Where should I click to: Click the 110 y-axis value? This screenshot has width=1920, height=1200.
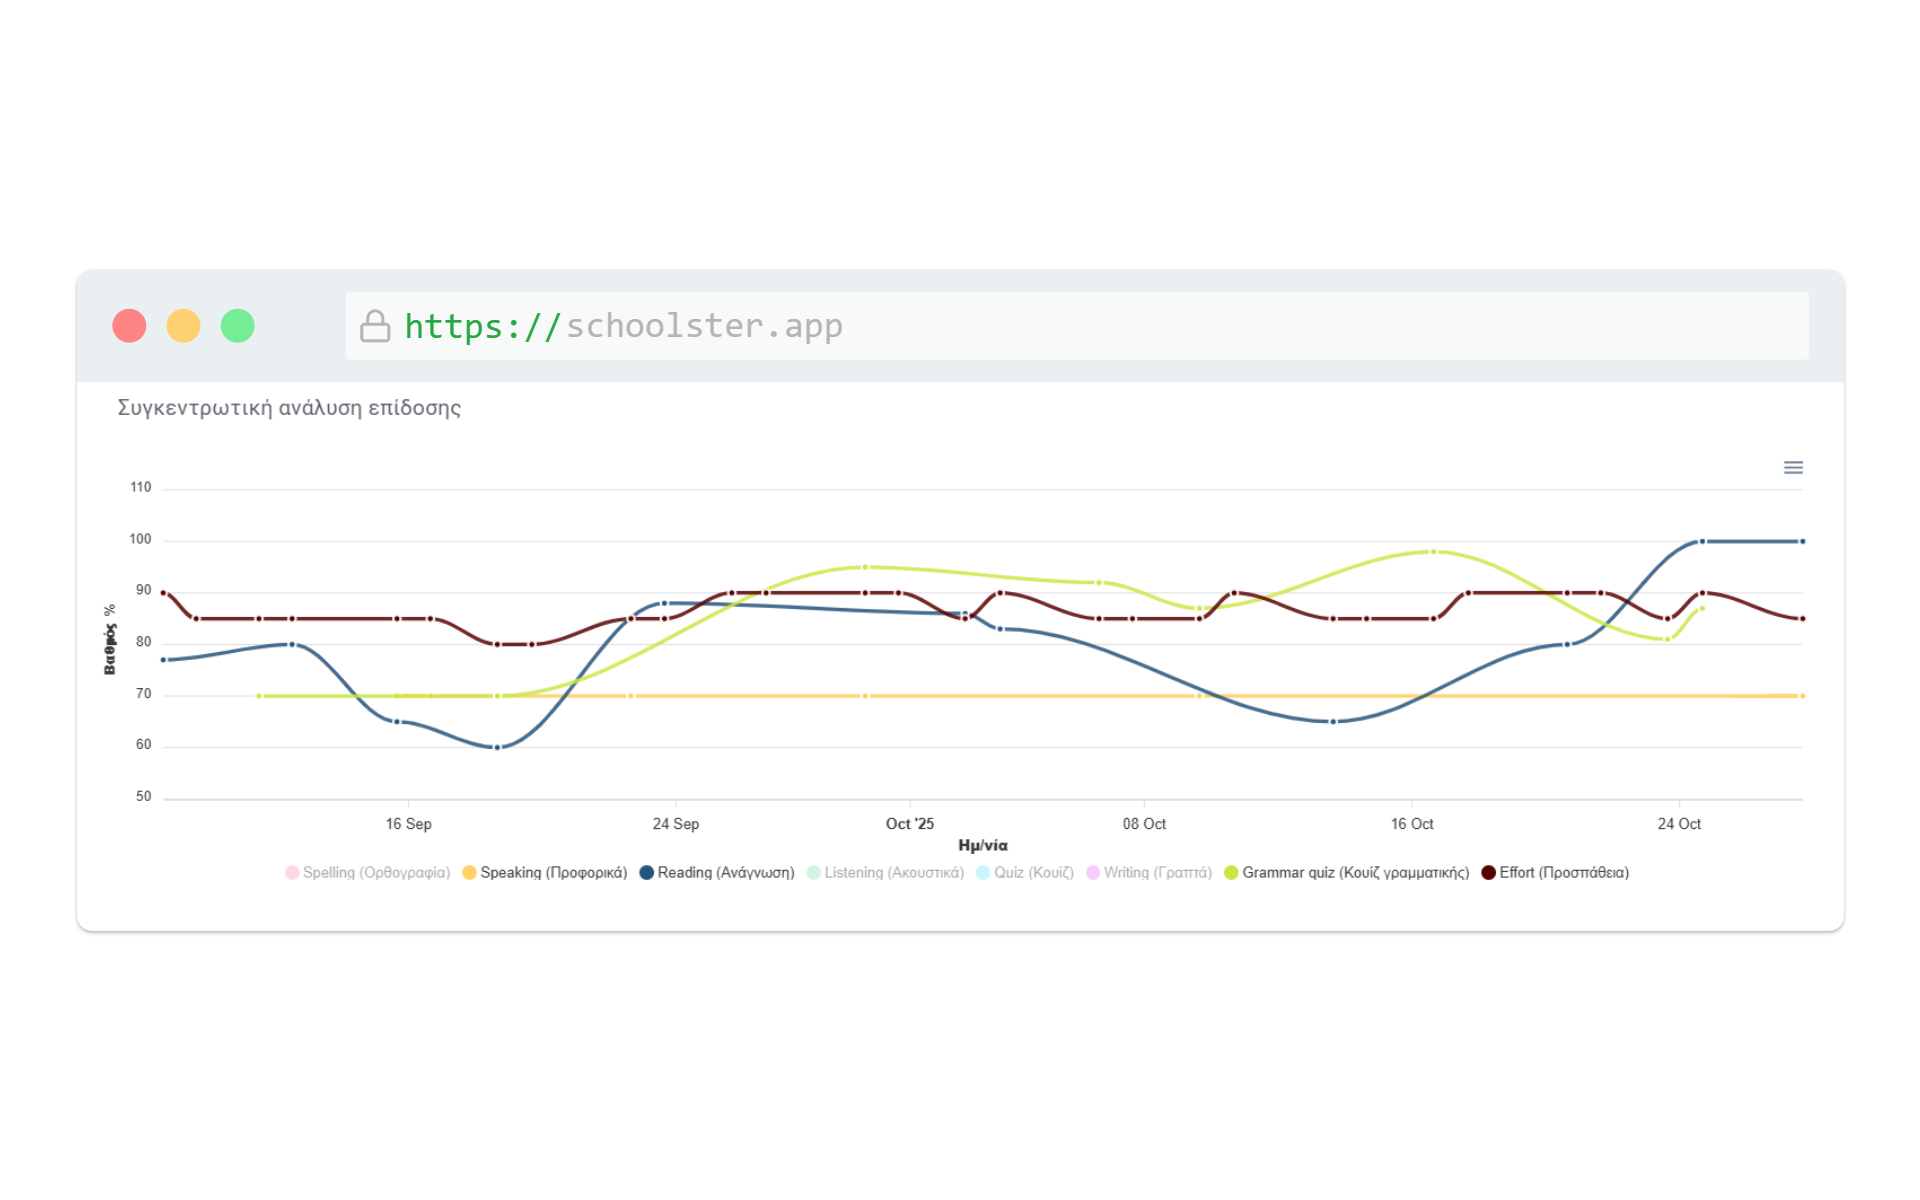pos(141,488)
